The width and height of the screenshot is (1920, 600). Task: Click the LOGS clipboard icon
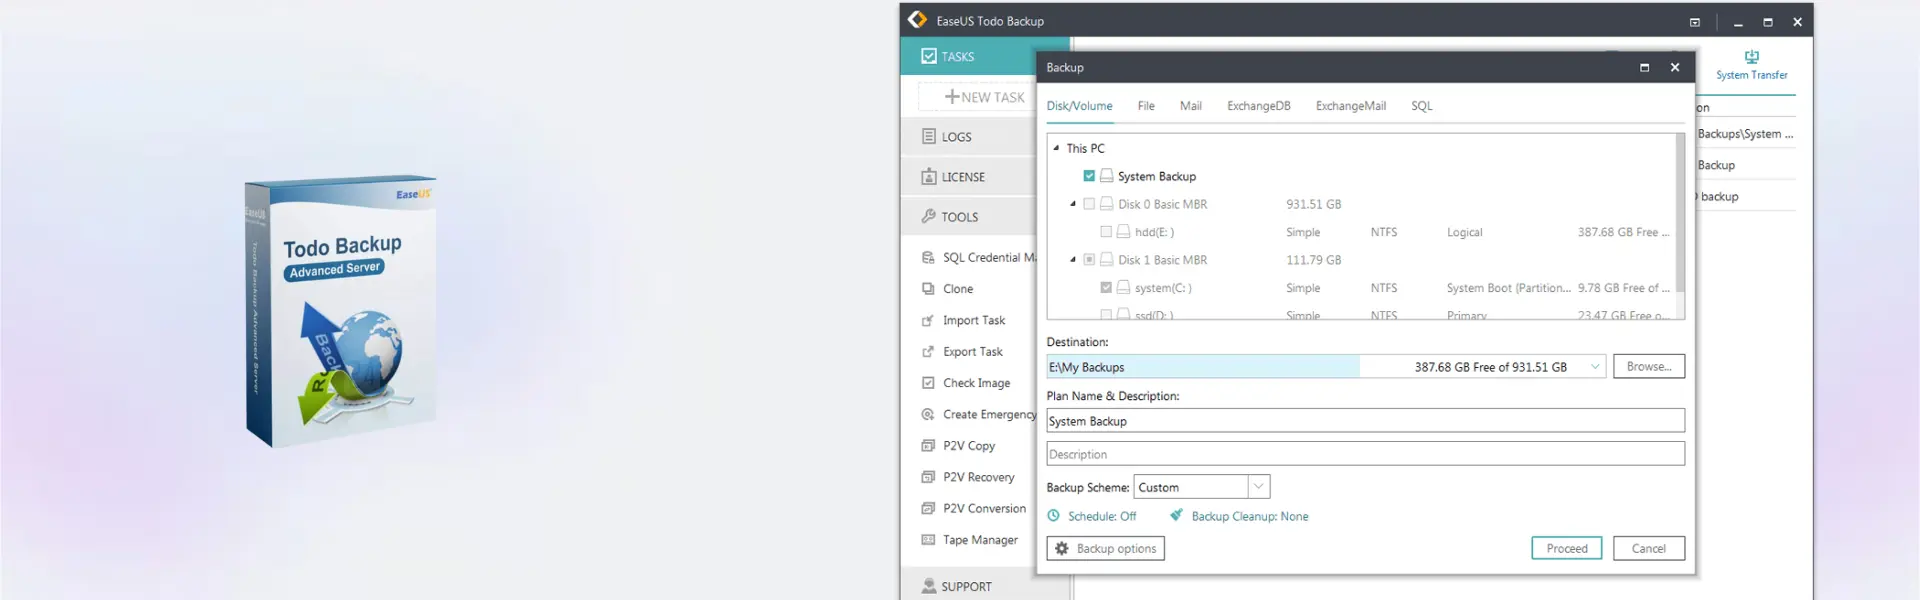coord(929,136)
